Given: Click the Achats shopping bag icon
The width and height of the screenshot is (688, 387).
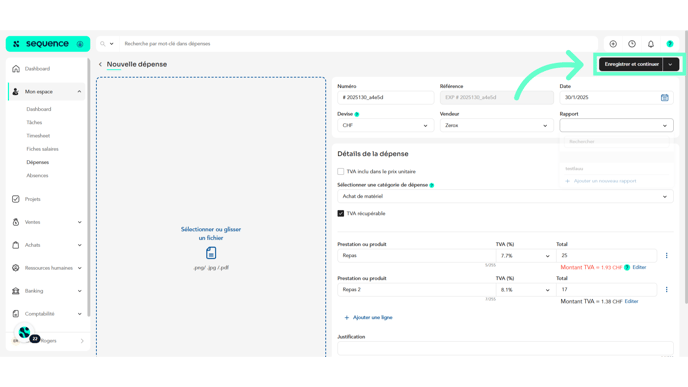Looking at the screenshot, I should 16,245.
